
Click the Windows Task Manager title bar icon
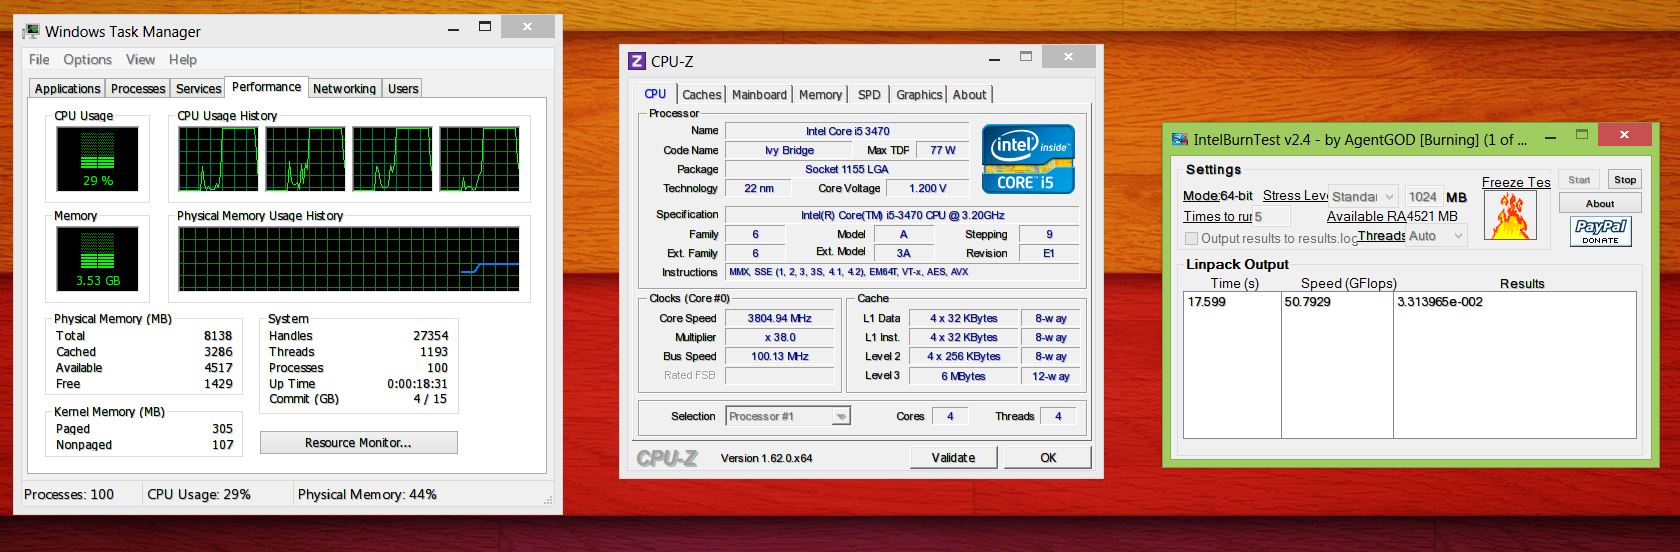(30, 32)
